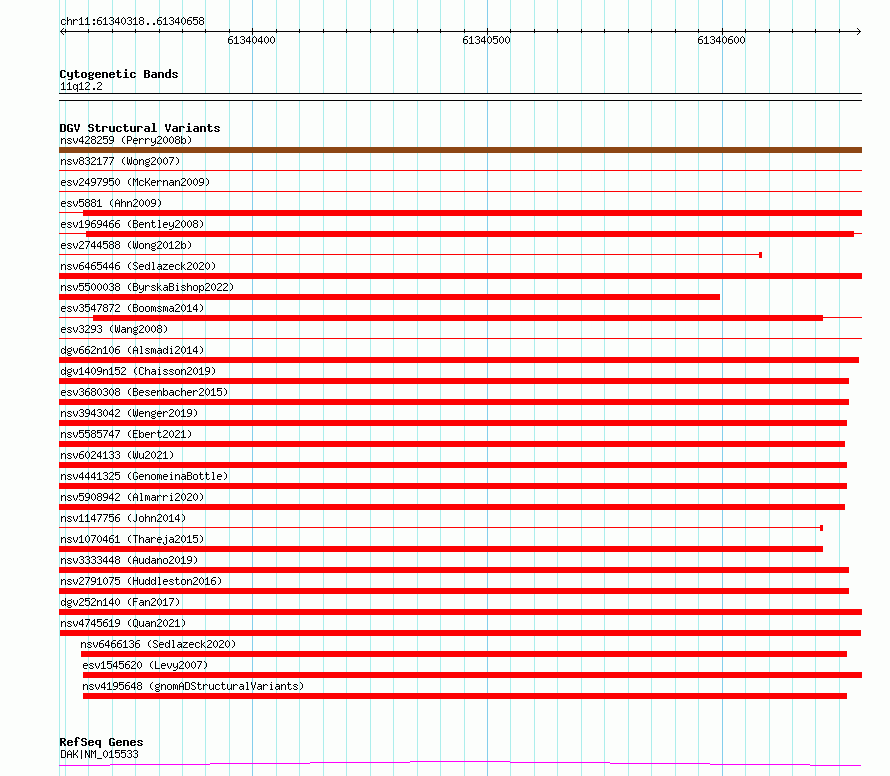Select nsv1070461 (Thareja2015) variant label
The height and width of the screenshot is (776, 890).
tap(132, 539)
